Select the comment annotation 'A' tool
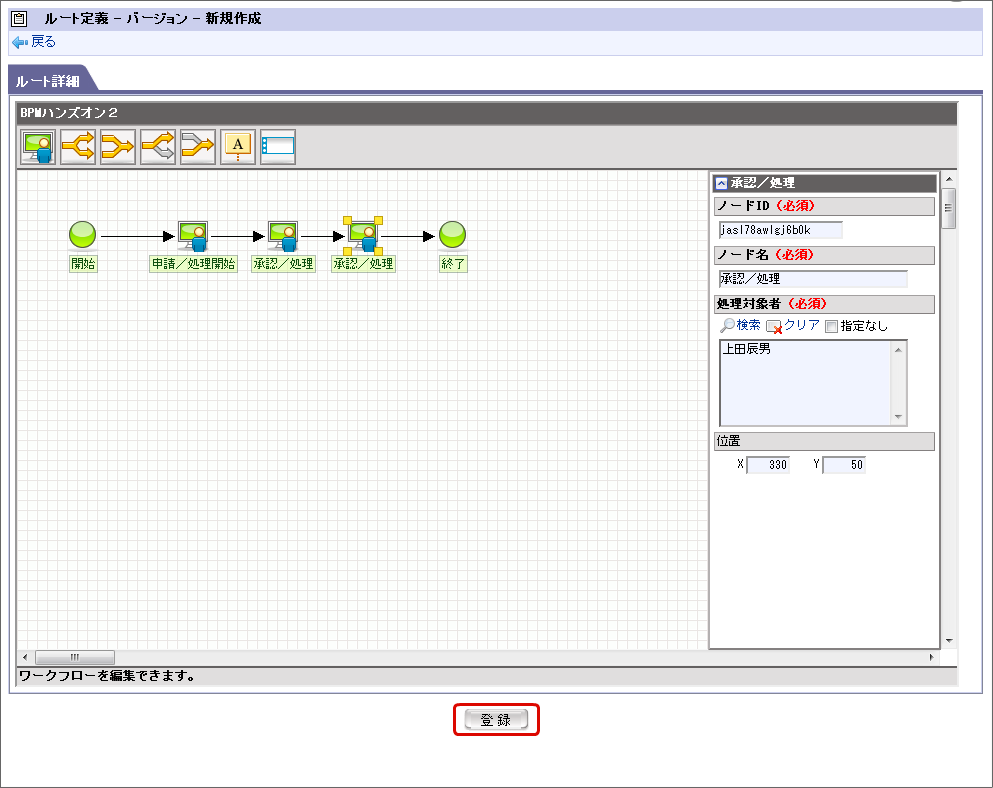The height and width of the screenshot is (788, 993). point(237,147)
